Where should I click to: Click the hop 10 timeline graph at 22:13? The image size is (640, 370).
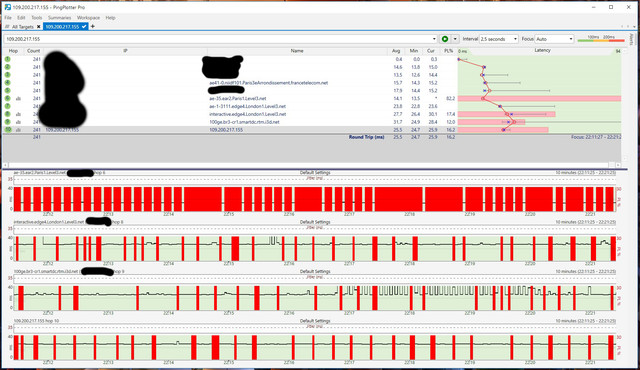pos(108,347)
